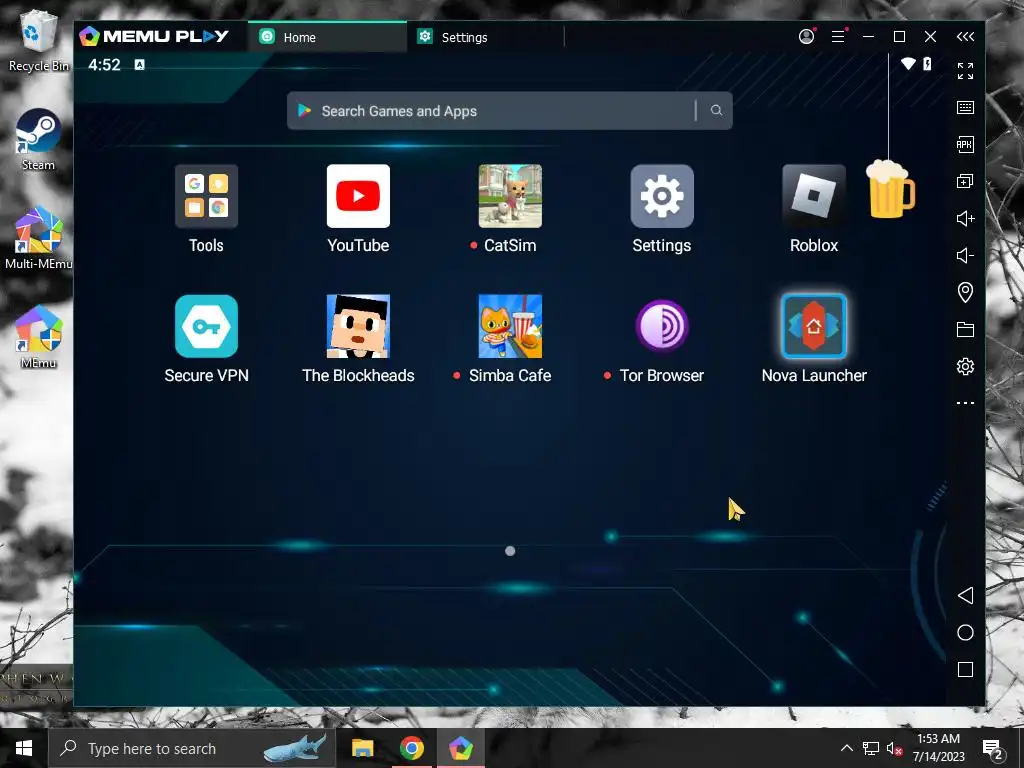Enter fullscreen mode from sidebar
Image resolution: width=1024 pixels, height=768 pixels.
click(965, 71)
